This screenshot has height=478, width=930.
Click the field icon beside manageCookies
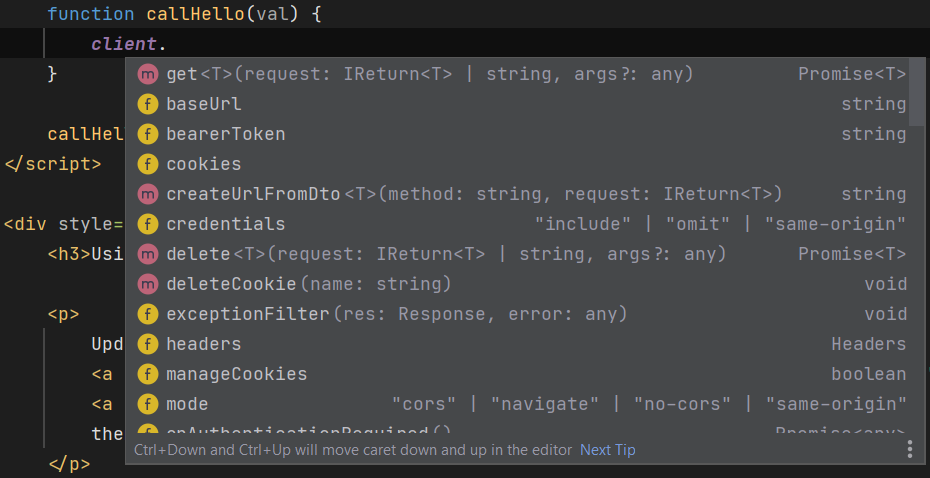(148, 374)
